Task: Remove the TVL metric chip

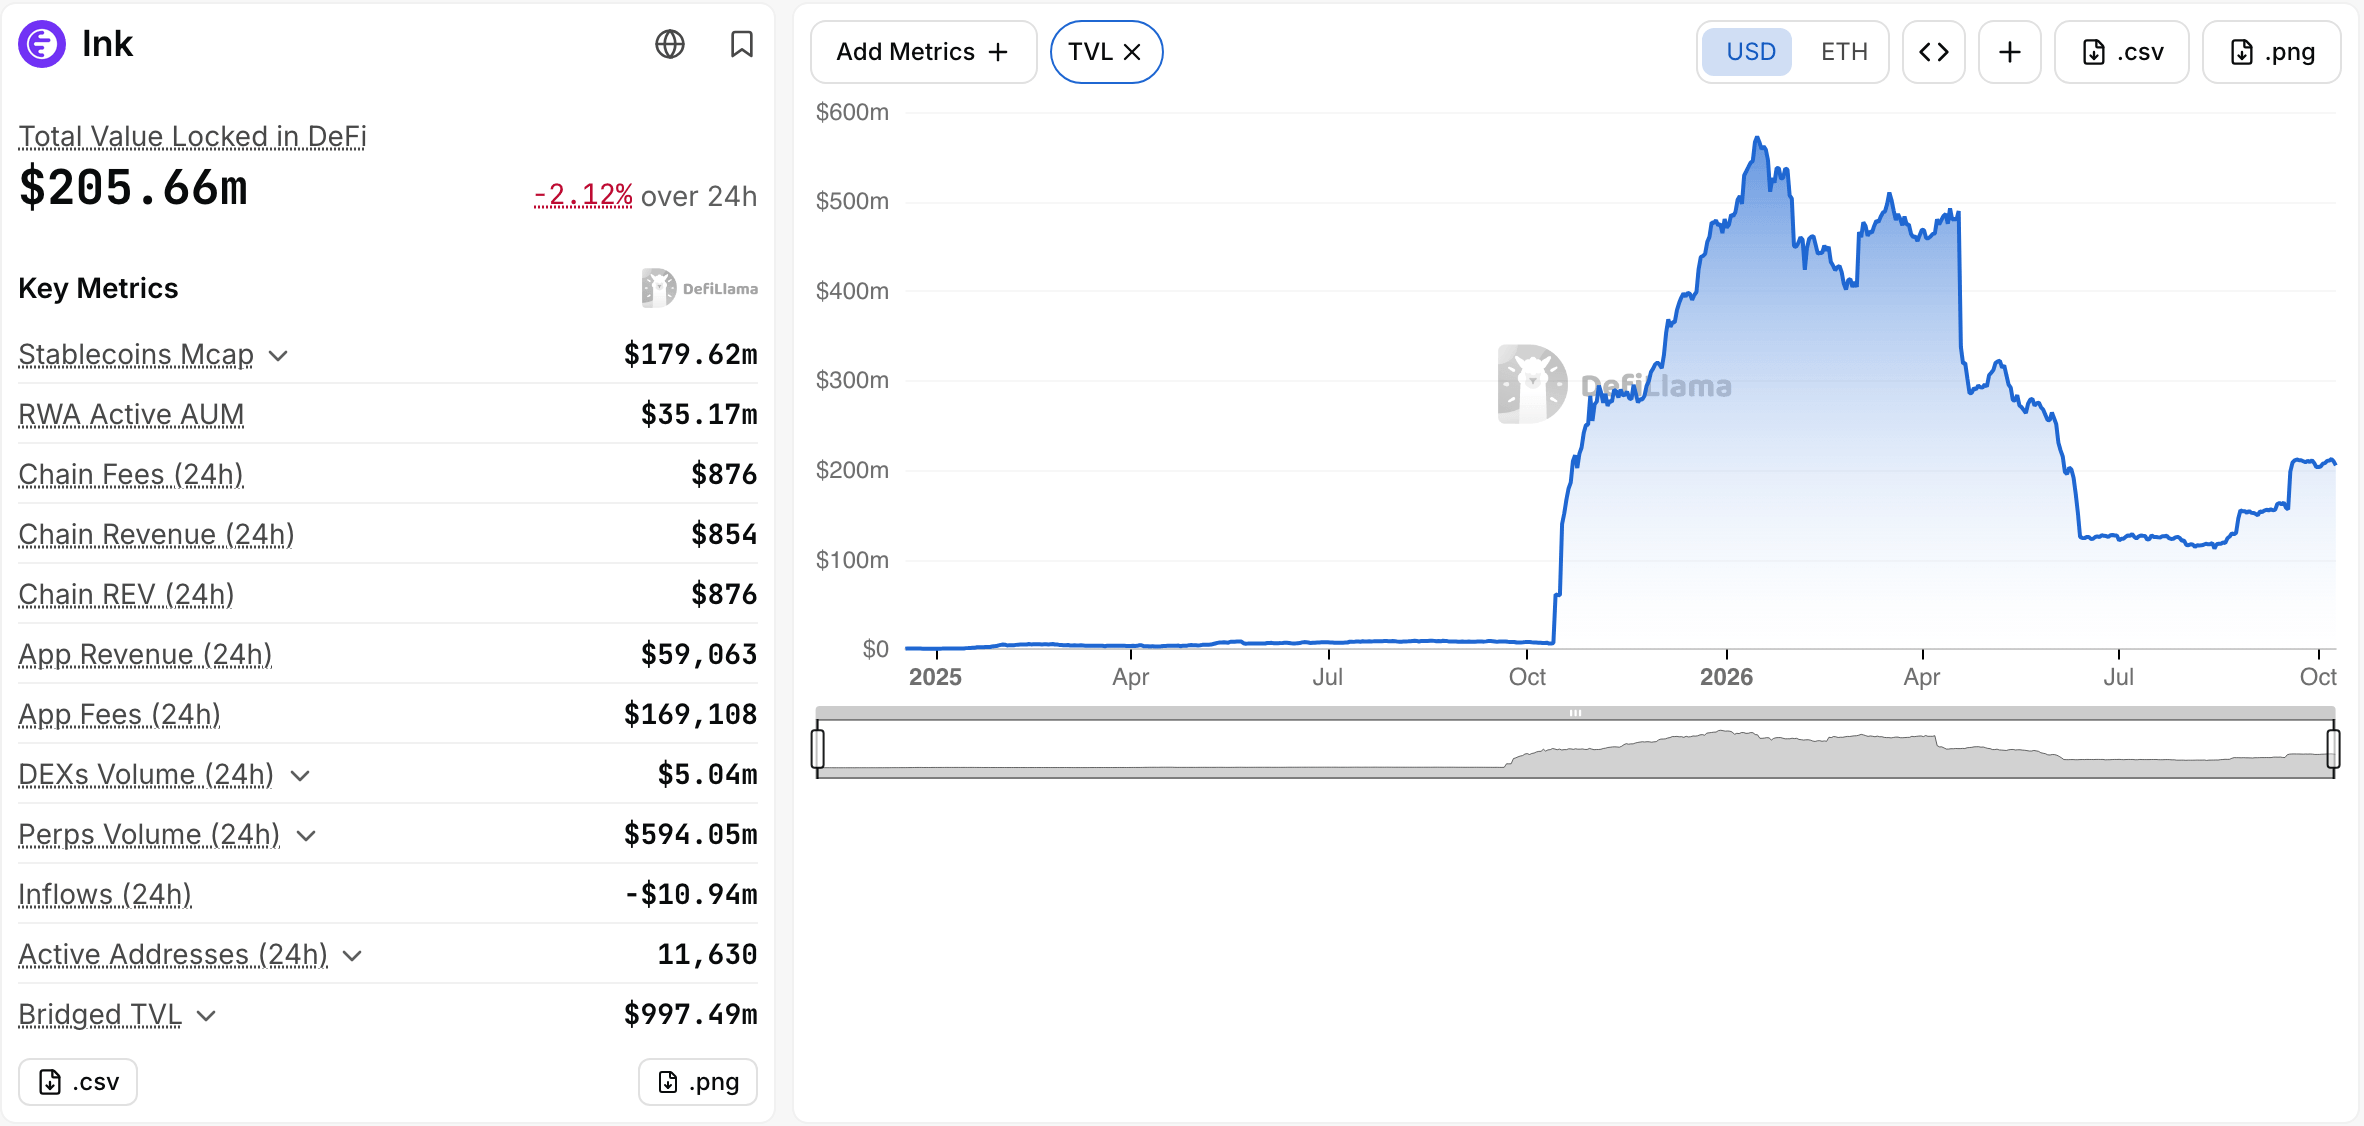Action: (1132, 52)
